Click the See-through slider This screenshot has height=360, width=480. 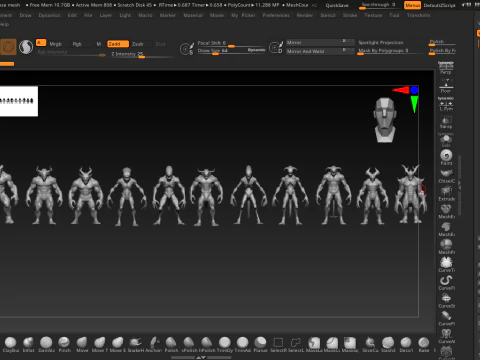click(379, 5)
